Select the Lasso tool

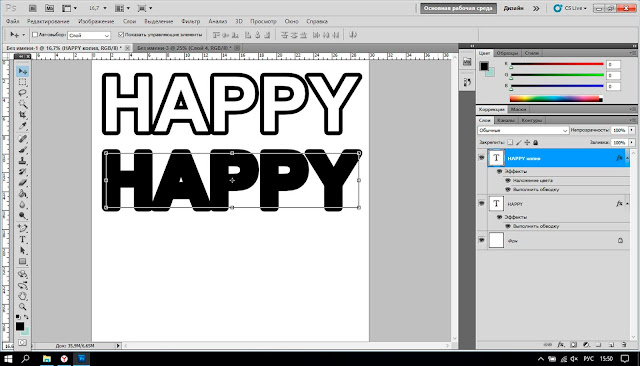tap(22, 93)
